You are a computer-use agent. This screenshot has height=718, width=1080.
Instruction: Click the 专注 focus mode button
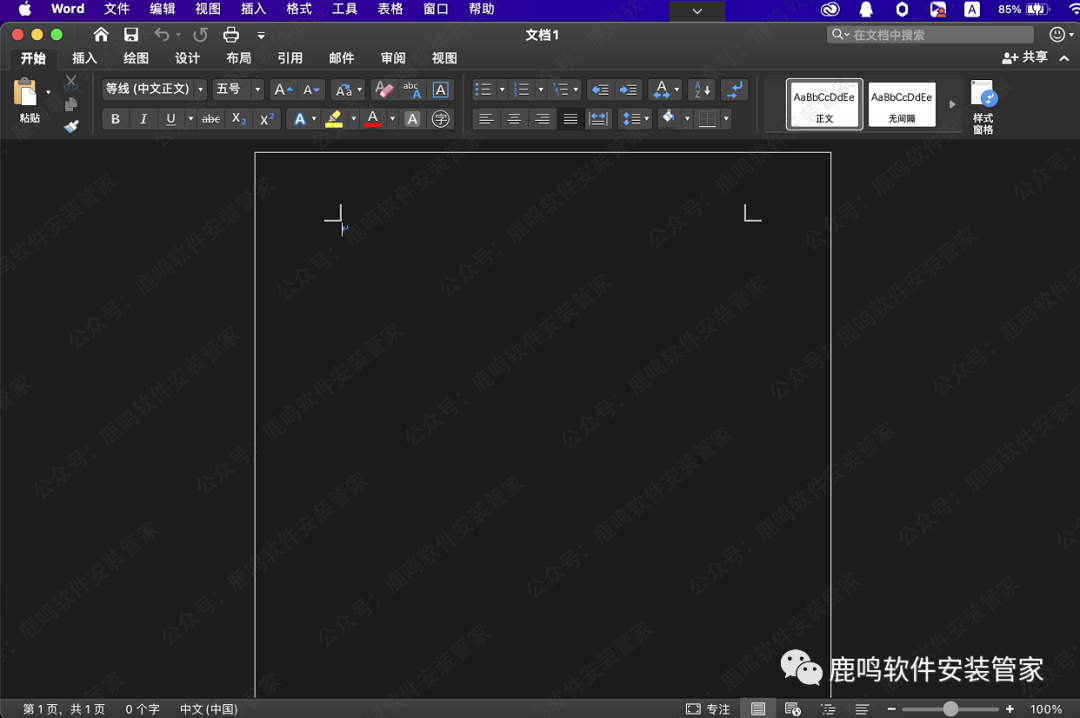click(x=708, y=709)
